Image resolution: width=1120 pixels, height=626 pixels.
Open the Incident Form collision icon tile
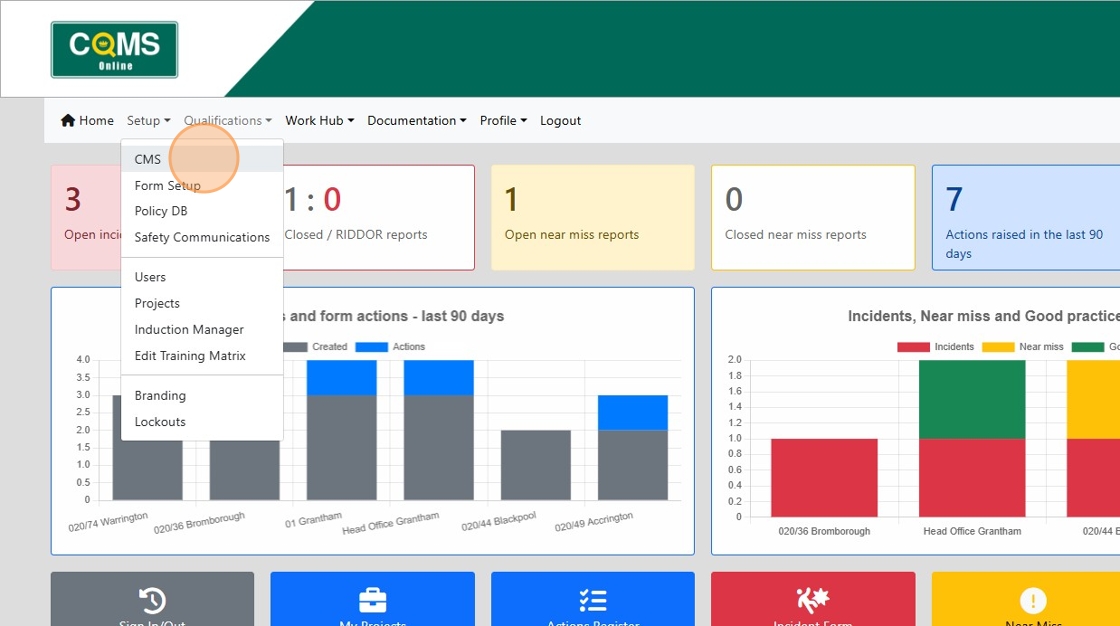coord(812,600)
